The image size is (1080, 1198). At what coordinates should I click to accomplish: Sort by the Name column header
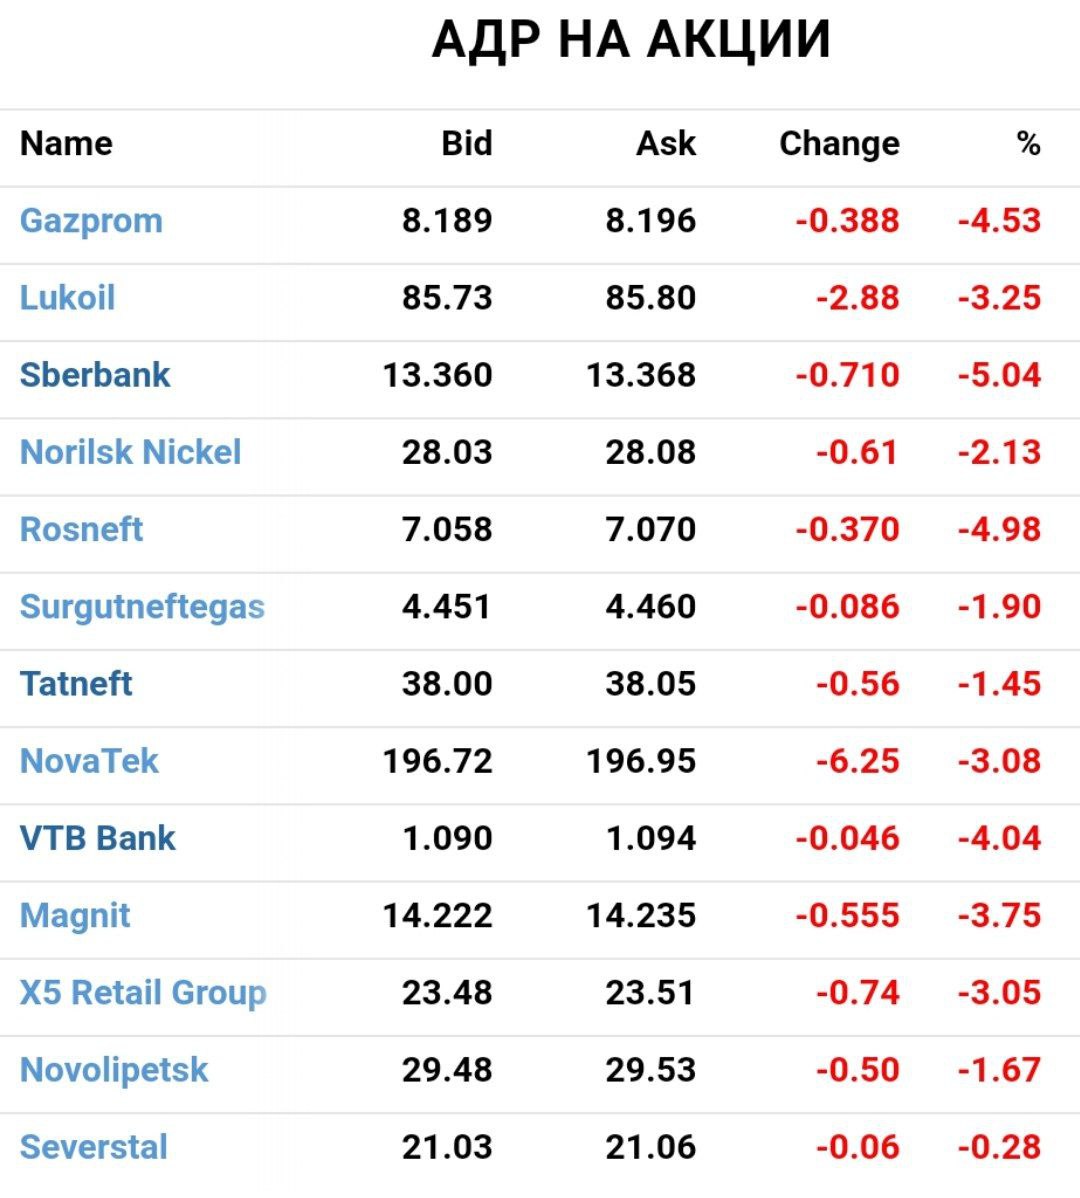pos(66,144)
